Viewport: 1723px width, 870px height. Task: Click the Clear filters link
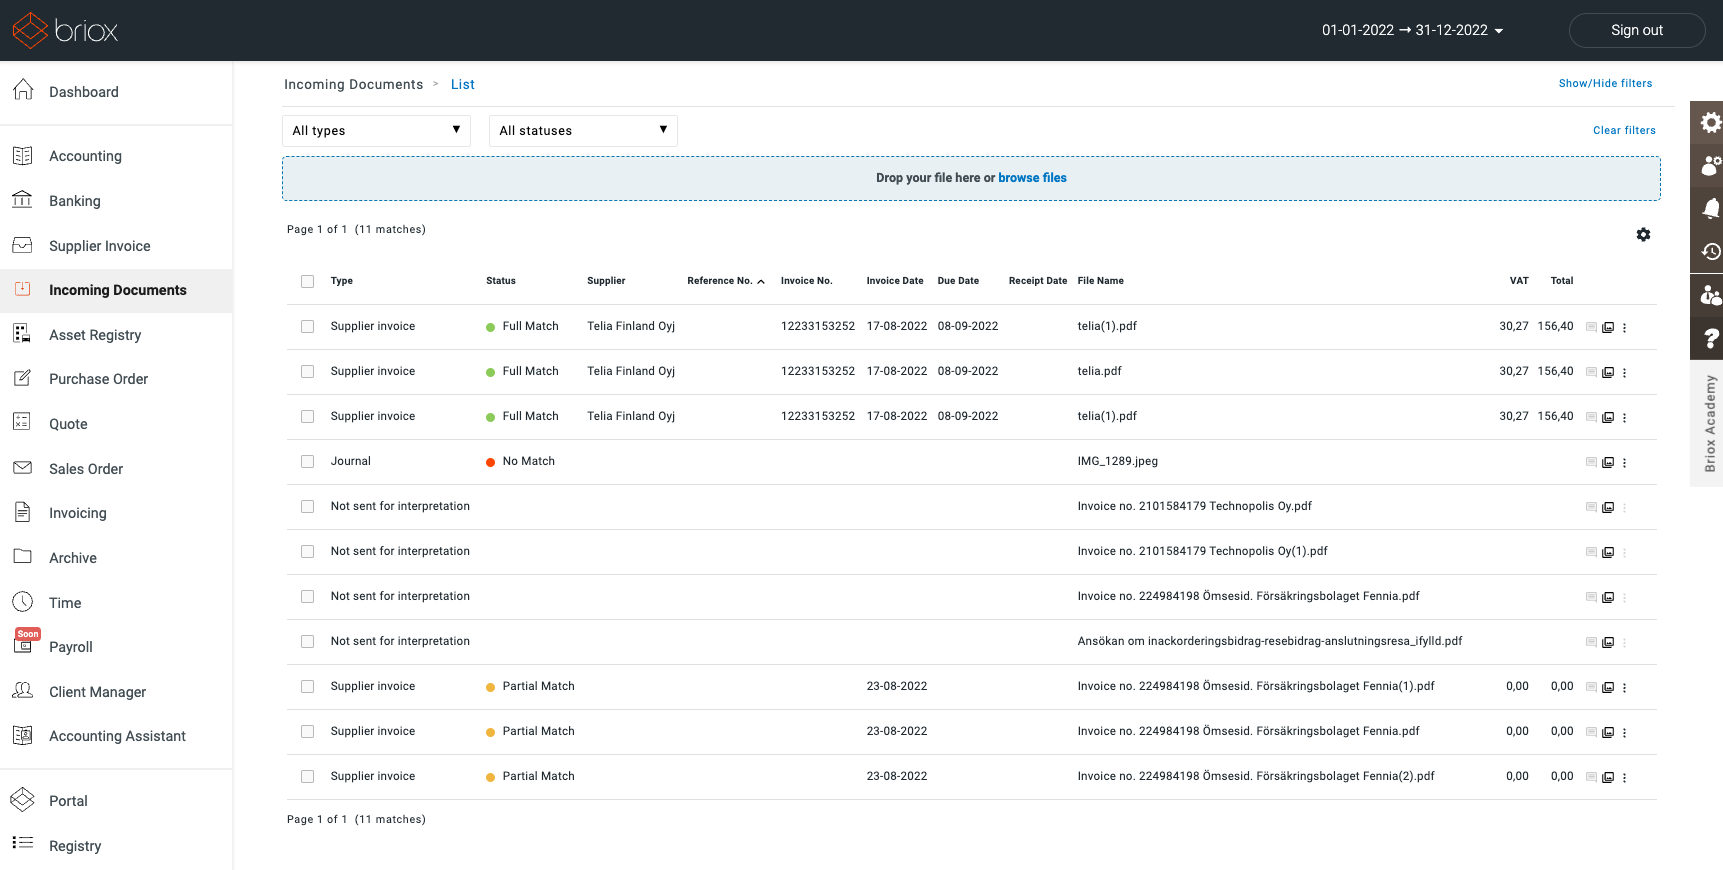1624,130
